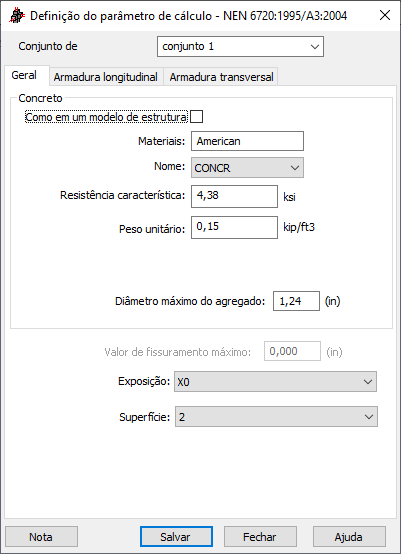
Task: Click the chevron arrow of conjunto dropdown
Action: click(x=314, y=47)
